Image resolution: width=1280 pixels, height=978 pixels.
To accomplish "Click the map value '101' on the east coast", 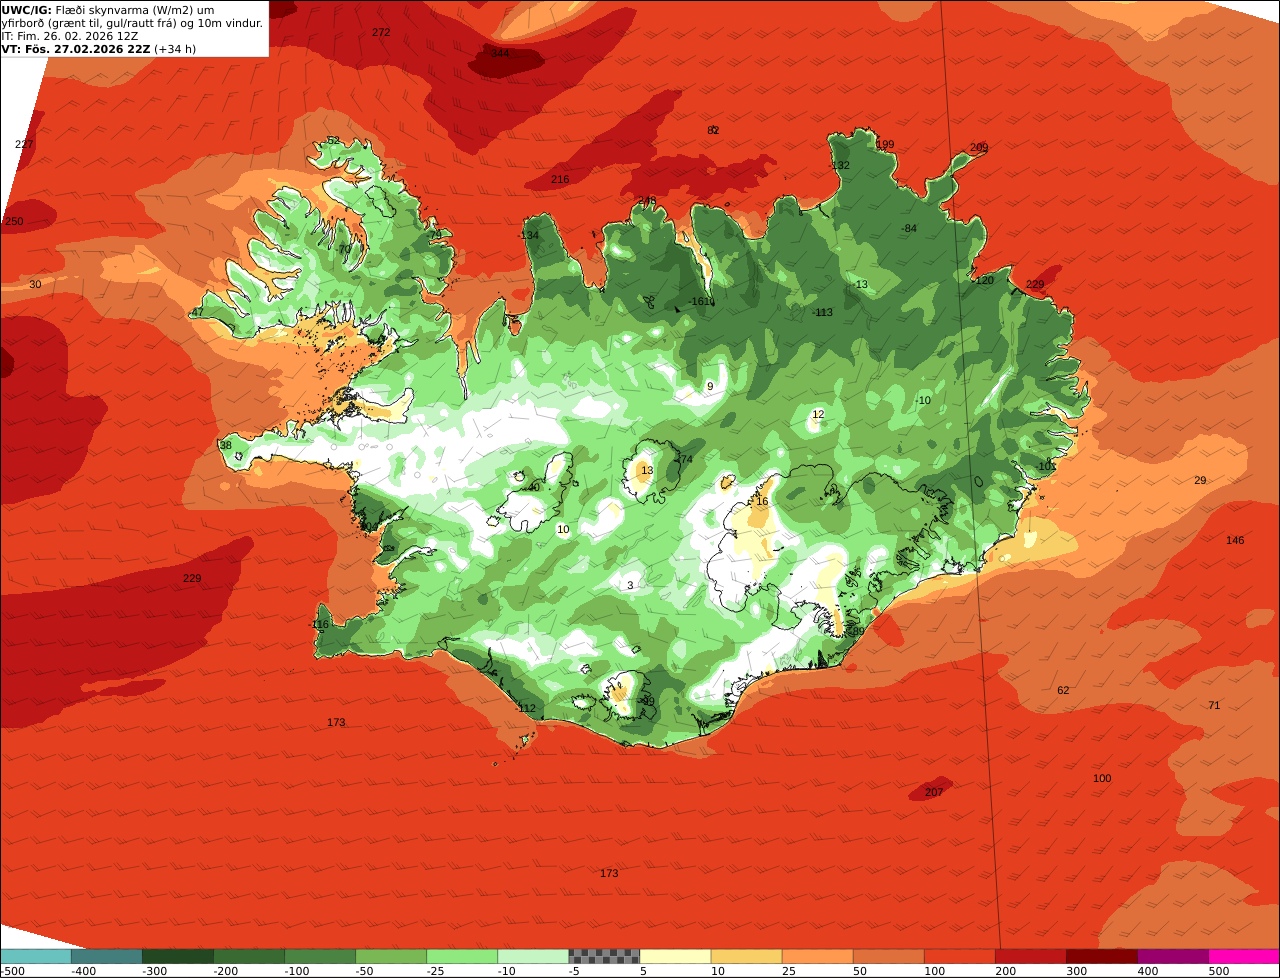I will pyautogui.click(x=1047, y=466).
